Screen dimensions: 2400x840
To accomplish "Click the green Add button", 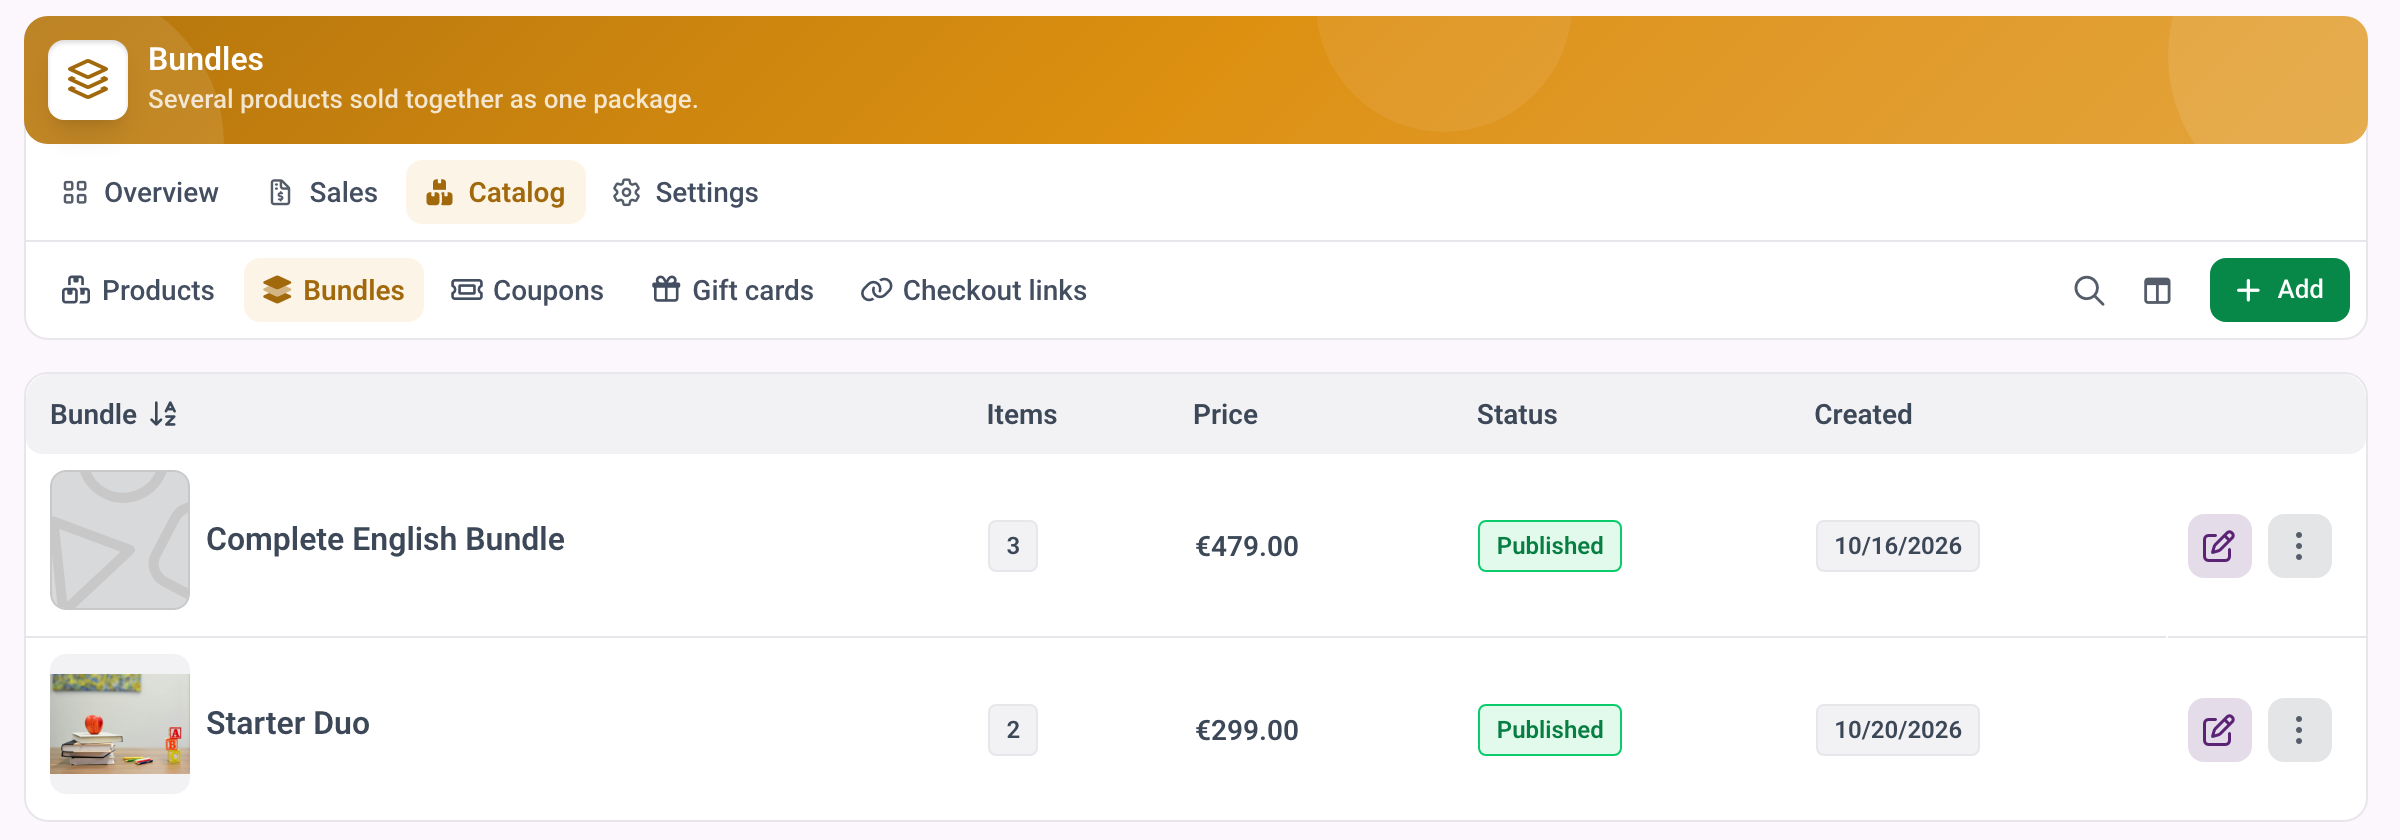I will point(2279,290).
